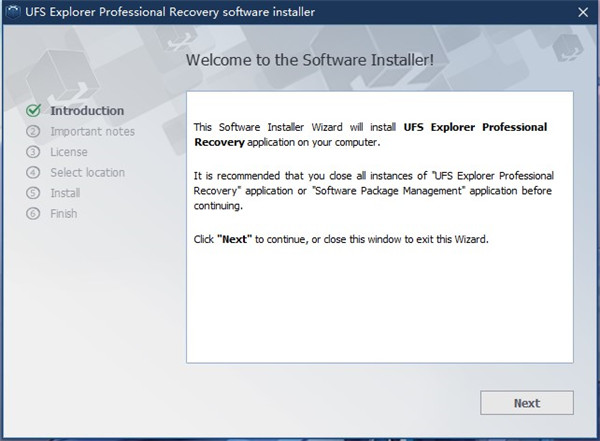Click the step 3 circle beside License
Image resolution: width=600 pixels, height=441 pixels.
tap(33, 152)
